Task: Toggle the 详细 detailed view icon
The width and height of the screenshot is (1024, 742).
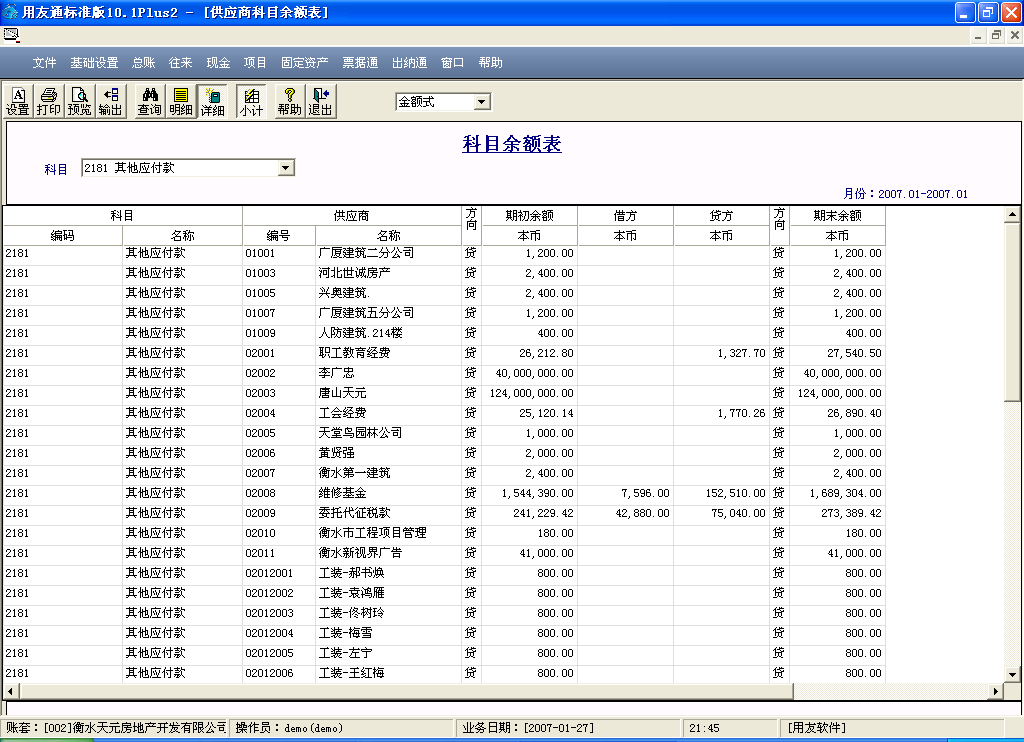Action: click(x=212, y=101)
